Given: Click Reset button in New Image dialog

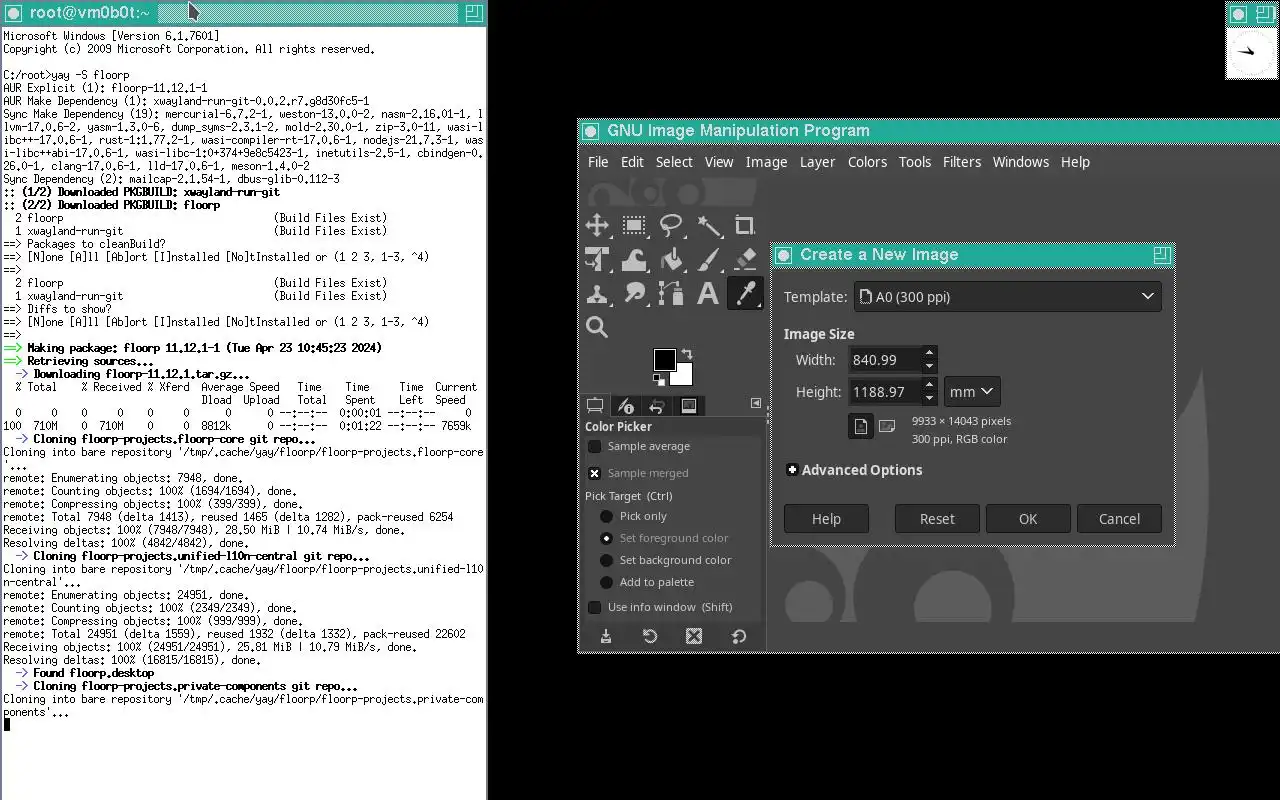Looking at the screenshot, I should 937,519.
